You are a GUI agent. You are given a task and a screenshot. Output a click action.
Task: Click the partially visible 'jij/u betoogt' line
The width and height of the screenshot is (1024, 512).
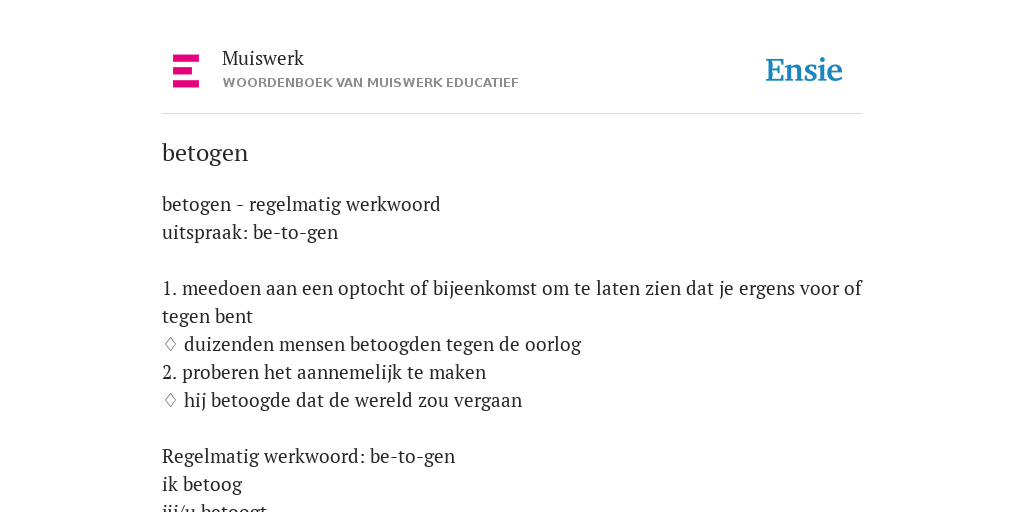214,507
